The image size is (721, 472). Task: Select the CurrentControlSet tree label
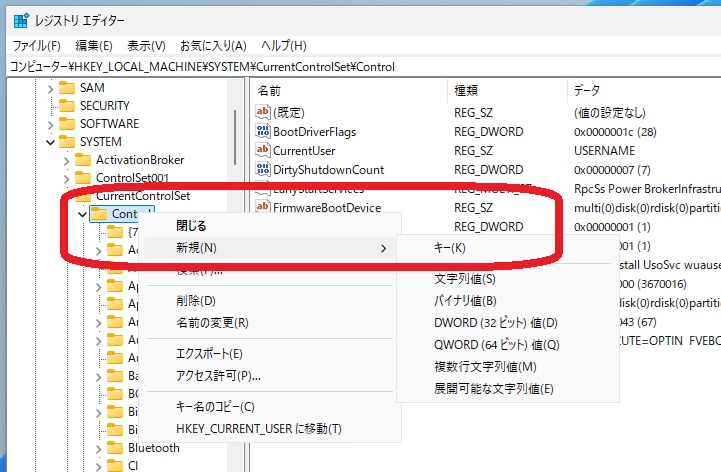pos(143,196)
